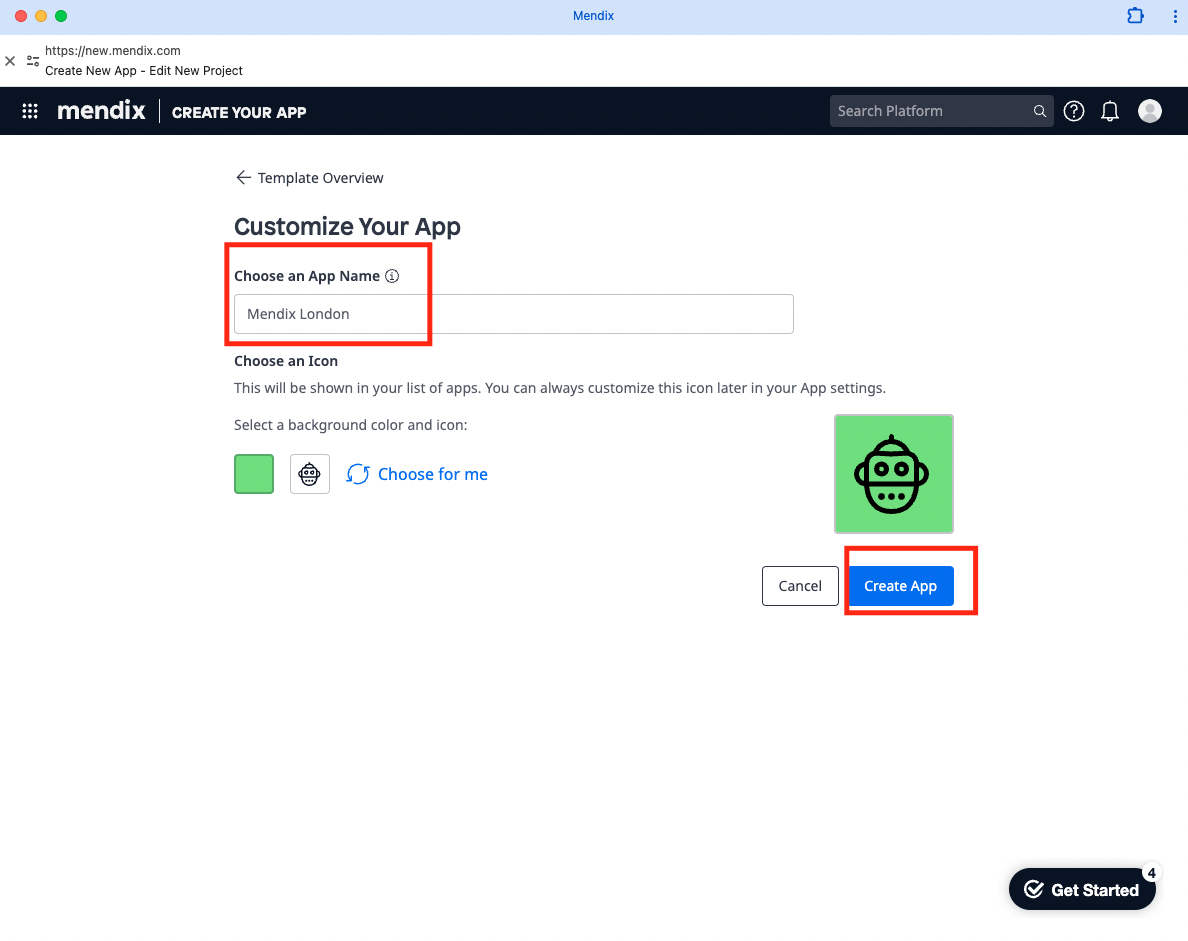Click the Choose an Icon label

[x=286, y=361]
